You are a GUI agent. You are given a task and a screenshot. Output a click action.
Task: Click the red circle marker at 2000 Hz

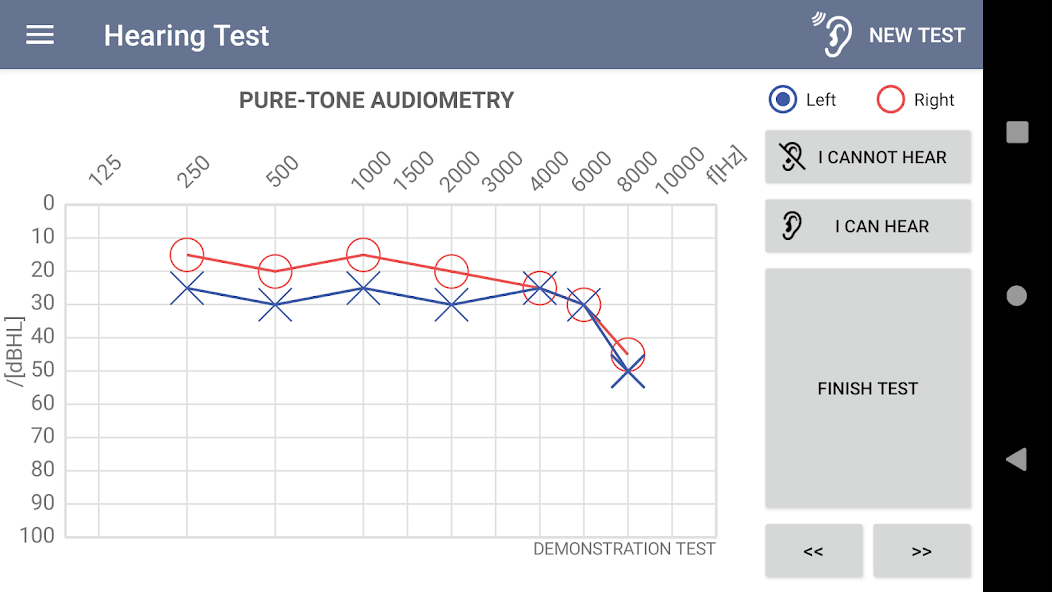point(452,271)
